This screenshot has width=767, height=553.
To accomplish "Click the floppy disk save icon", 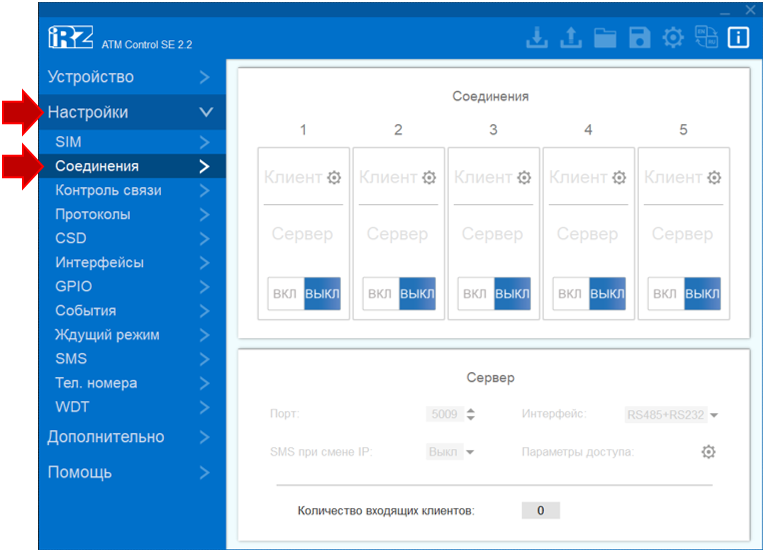I will [639, 38].
